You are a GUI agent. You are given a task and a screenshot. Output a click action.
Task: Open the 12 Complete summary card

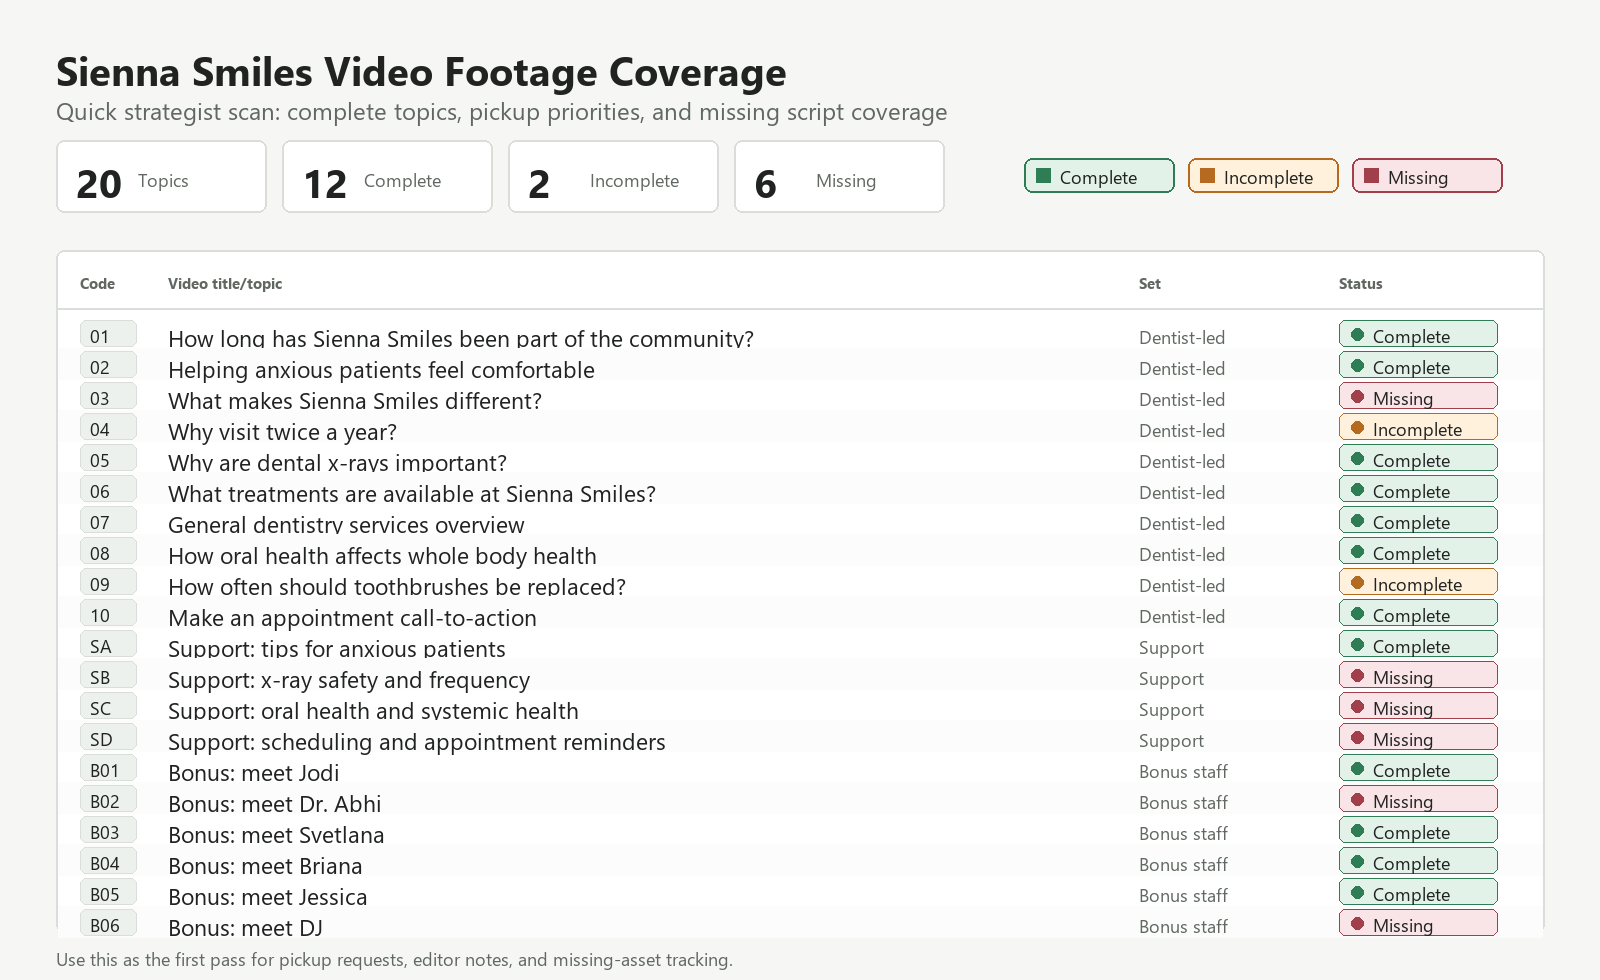click(x=387, y=177)
